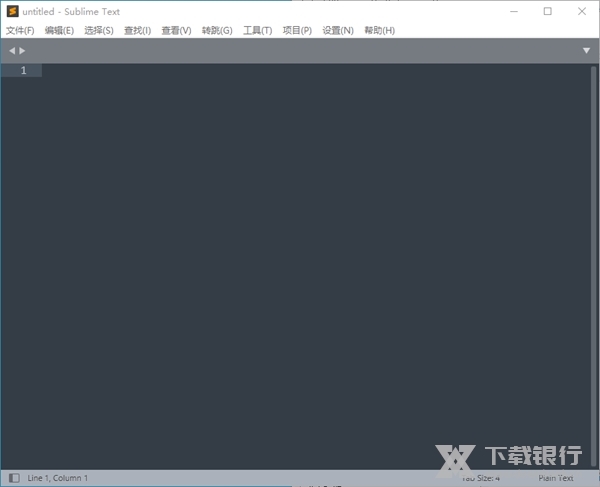Screen dimensions: 600x487
Task: Click line number 1 in the gutter
Action: [x=24, y=70]
